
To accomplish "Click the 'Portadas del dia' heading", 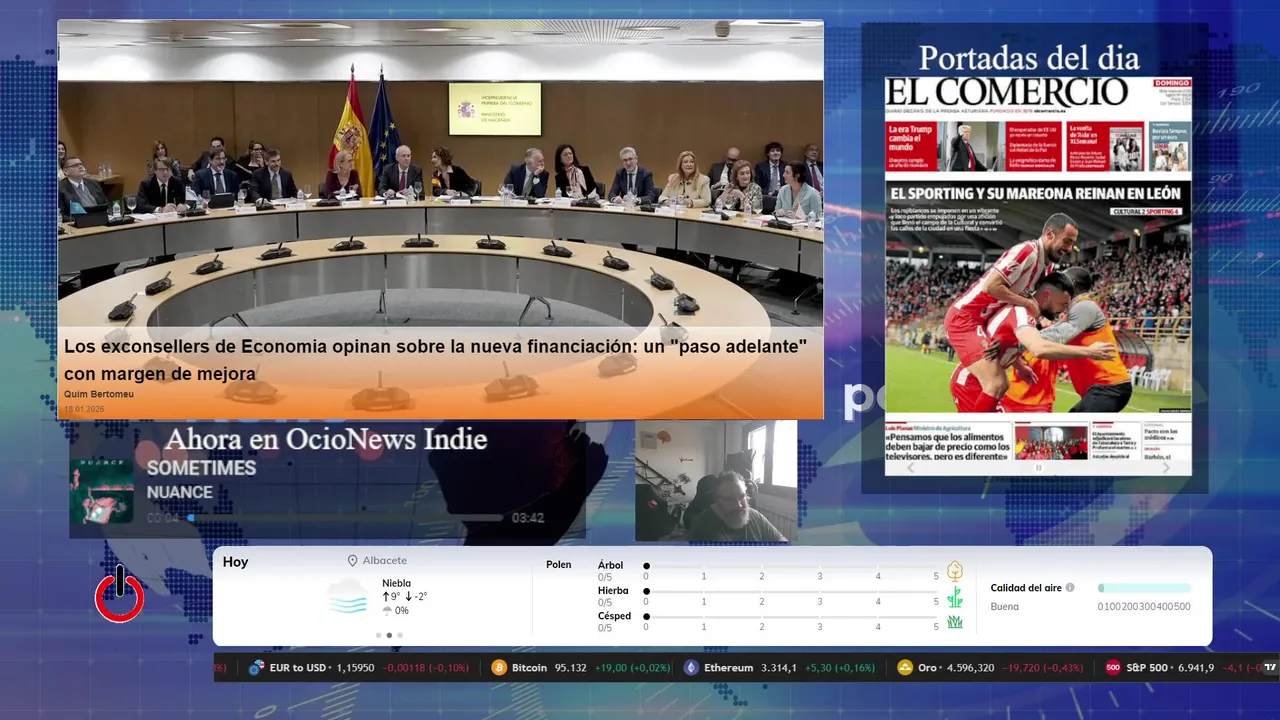I will click(1029, 56).
